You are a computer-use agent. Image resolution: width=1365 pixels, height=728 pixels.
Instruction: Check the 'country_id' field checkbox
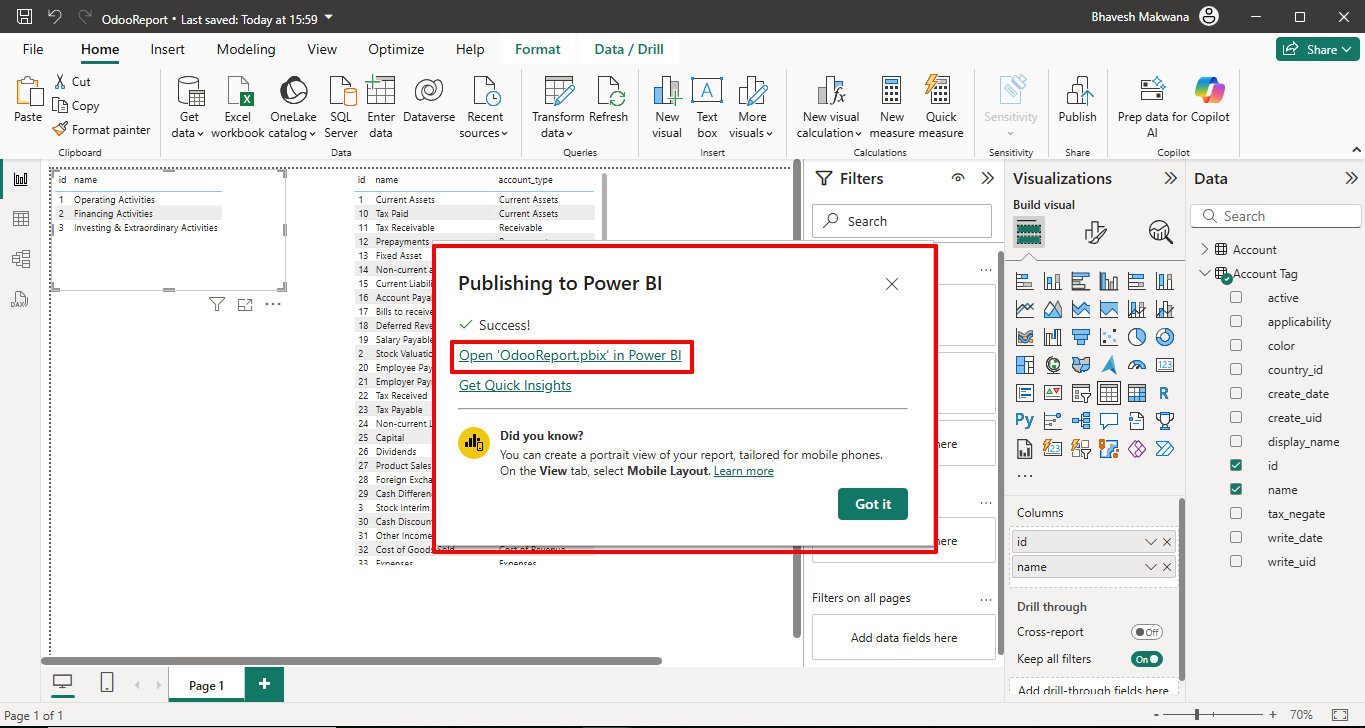click(x=1236, y=369)
